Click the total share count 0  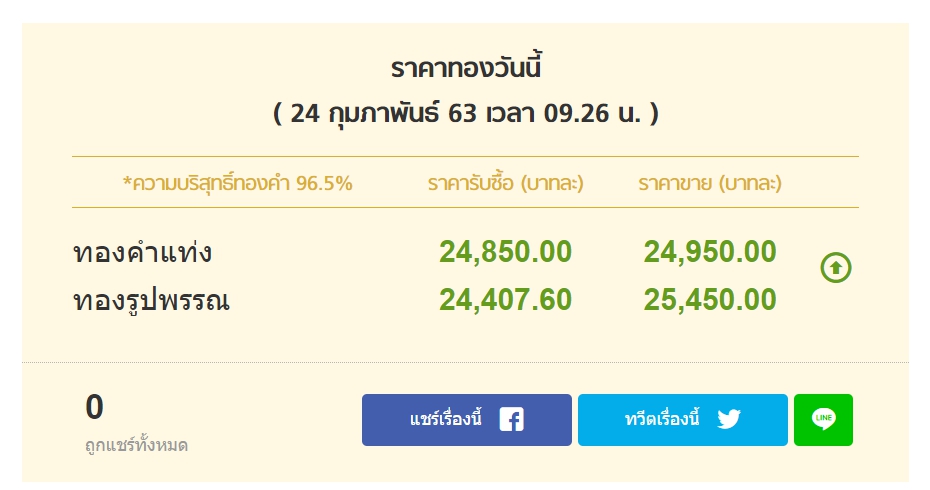(95, 408)
